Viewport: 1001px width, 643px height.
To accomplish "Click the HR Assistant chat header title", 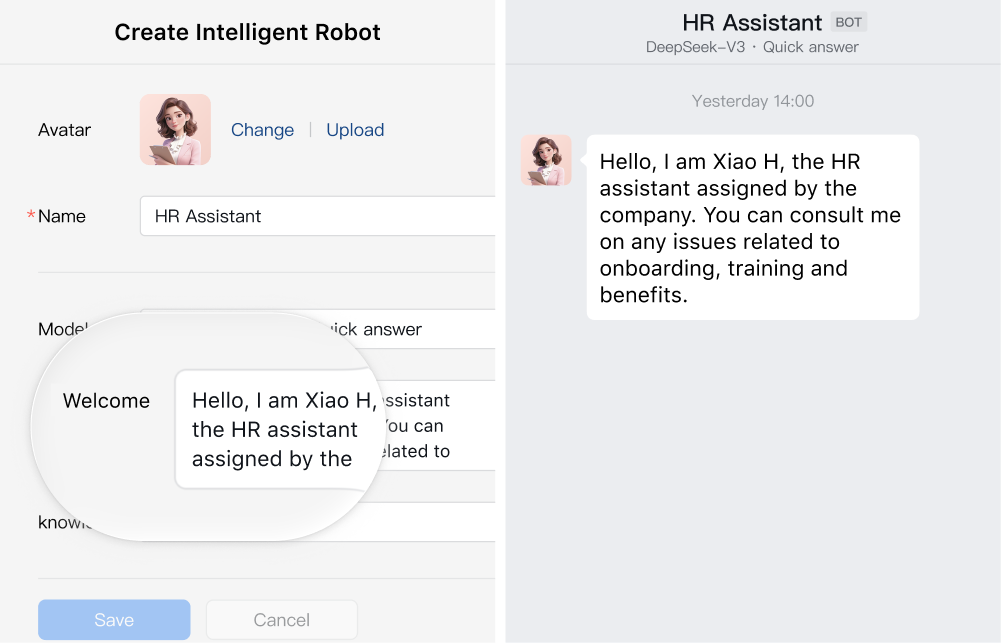I will (x=752, y=22).
